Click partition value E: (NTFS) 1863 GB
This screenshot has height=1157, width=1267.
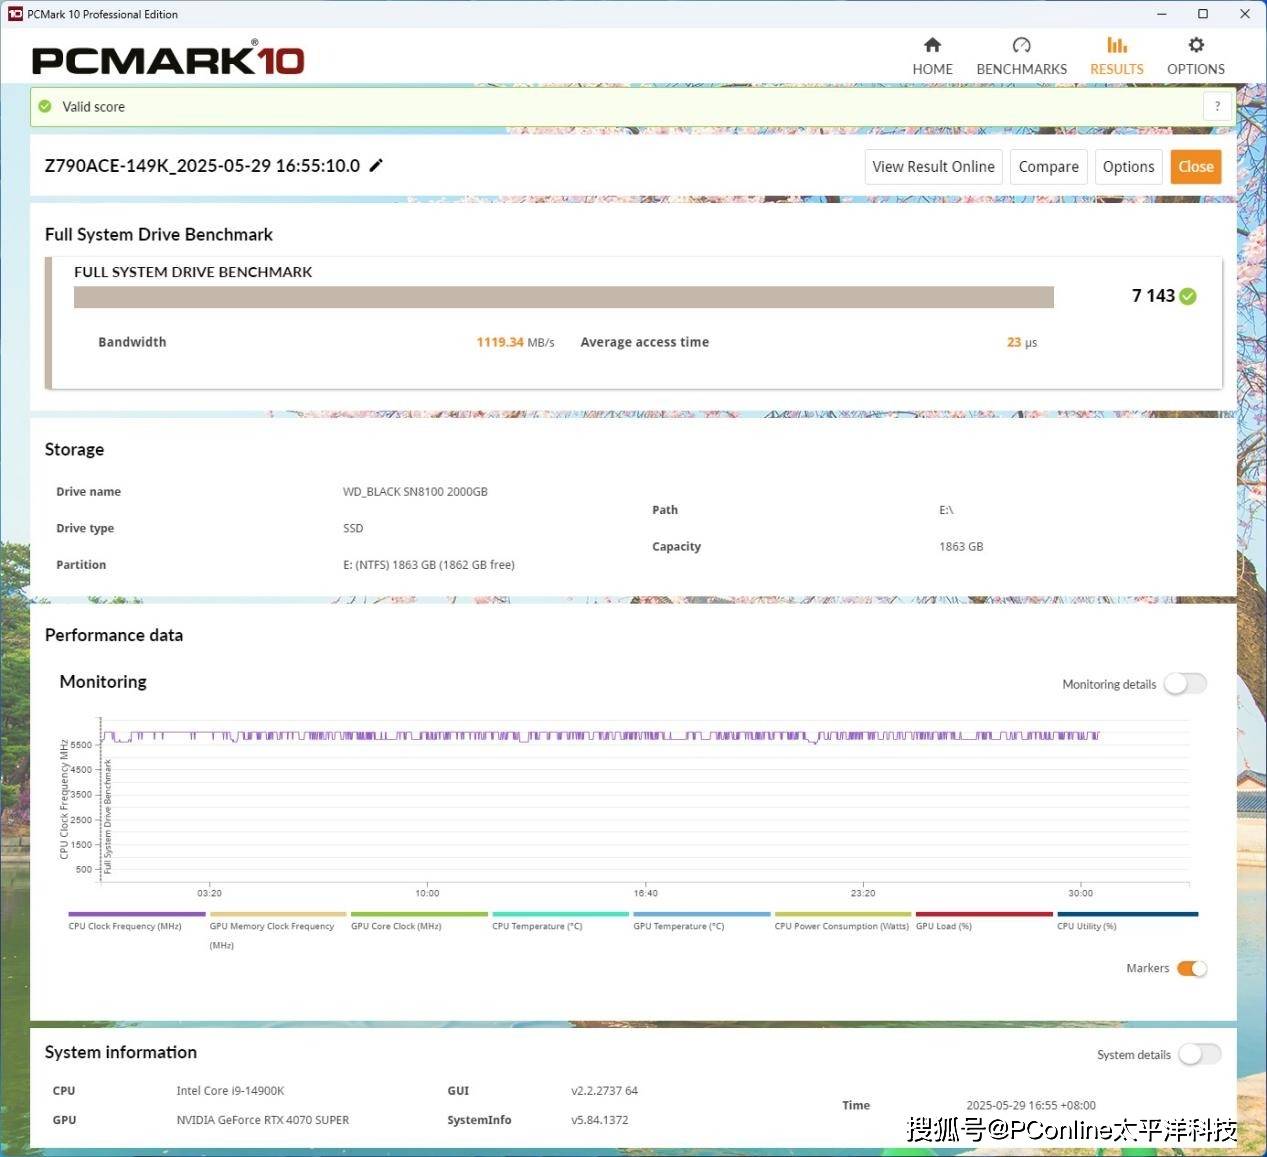pyautogui.click(x=429, y=565)
